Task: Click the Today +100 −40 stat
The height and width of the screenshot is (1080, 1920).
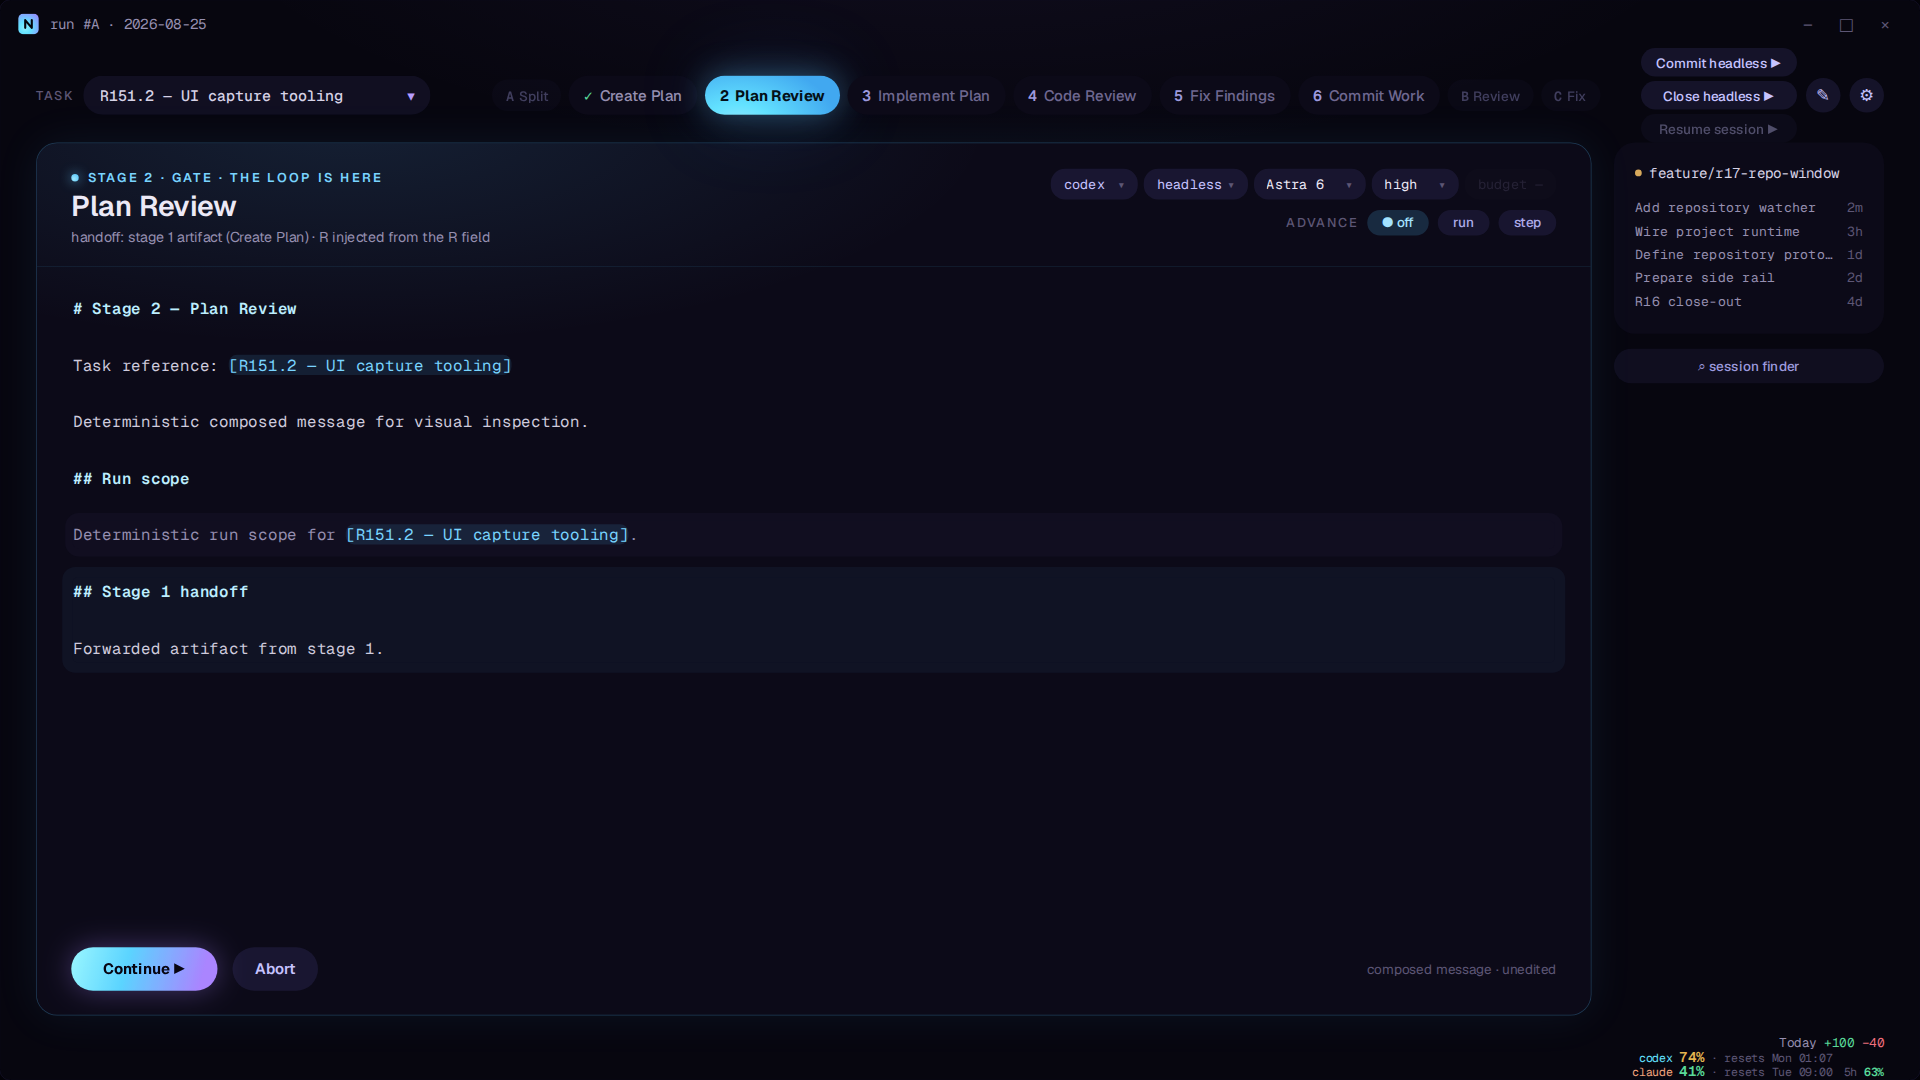Action: click(x=1831, y=1043)
